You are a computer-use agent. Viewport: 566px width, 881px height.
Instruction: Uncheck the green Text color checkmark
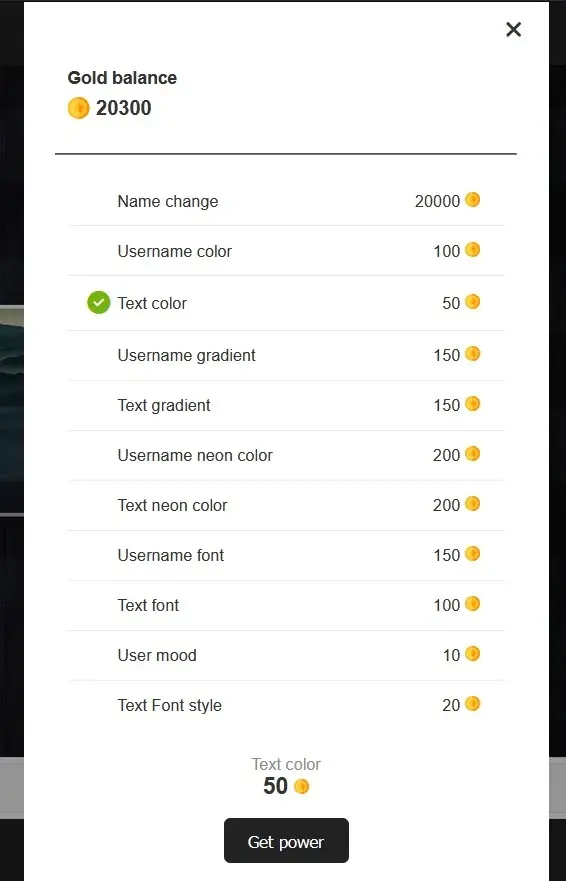98,302
